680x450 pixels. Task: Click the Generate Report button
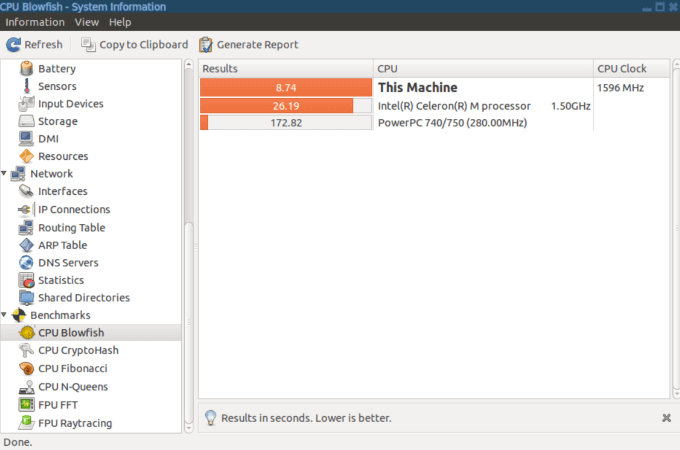point(248,44)
